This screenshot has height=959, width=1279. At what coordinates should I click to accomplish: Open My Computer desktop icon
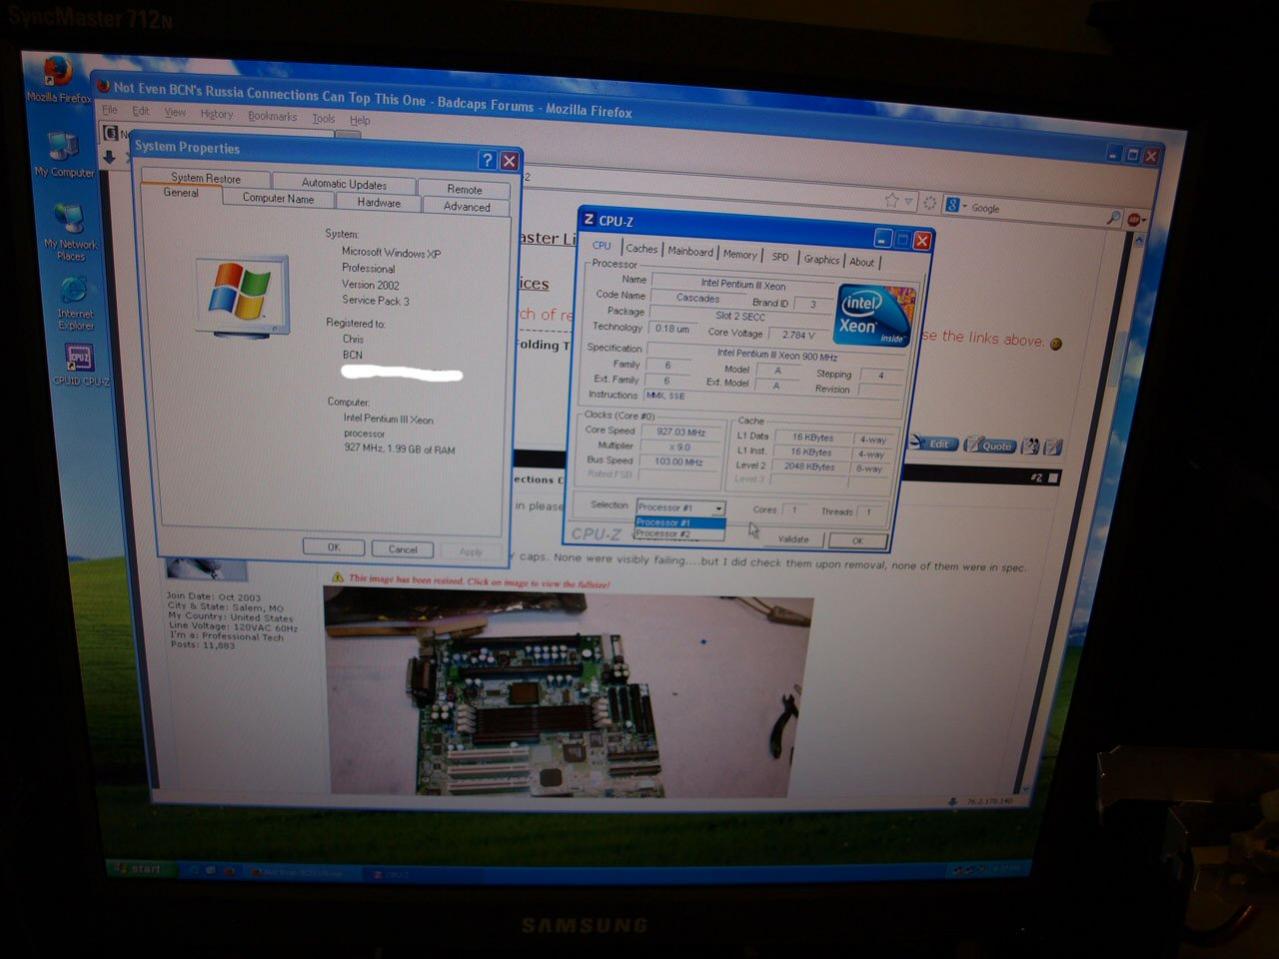click(x=63, y=154)
